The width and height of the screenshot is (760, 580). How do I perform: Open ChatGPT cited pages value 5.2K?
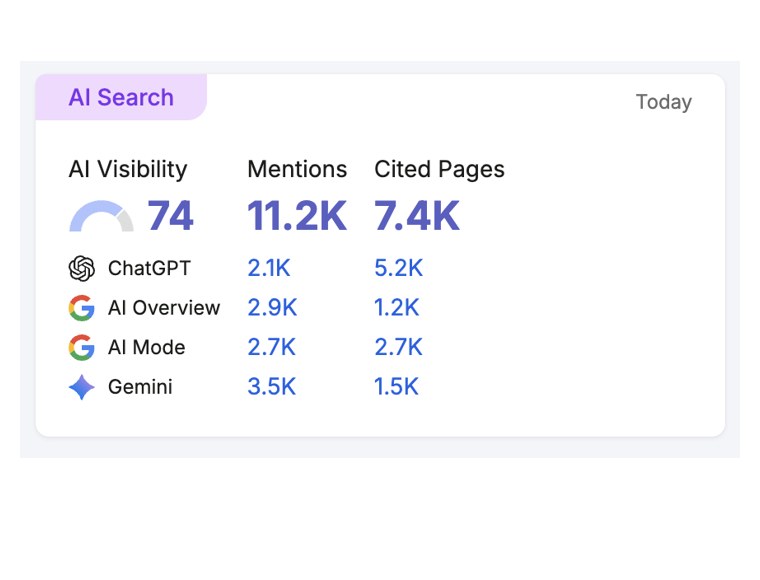pyautogui.click(x=398, y=268)
